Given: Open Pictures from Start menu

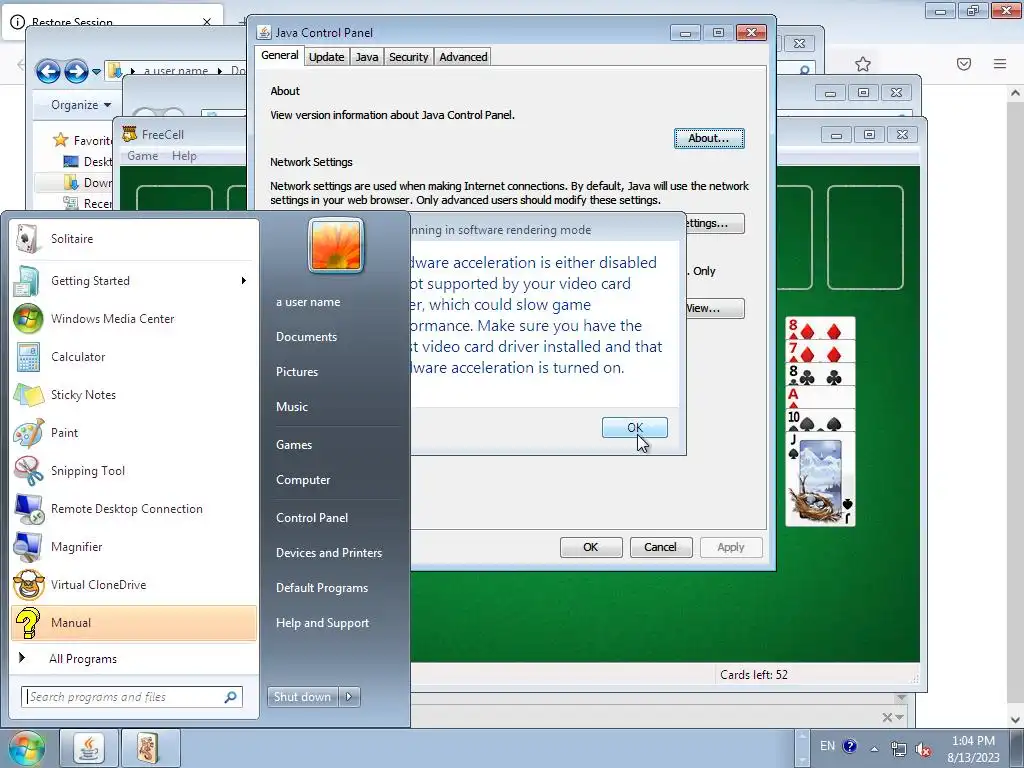Looking at the screenshot, I should click(x=297, y=372).
